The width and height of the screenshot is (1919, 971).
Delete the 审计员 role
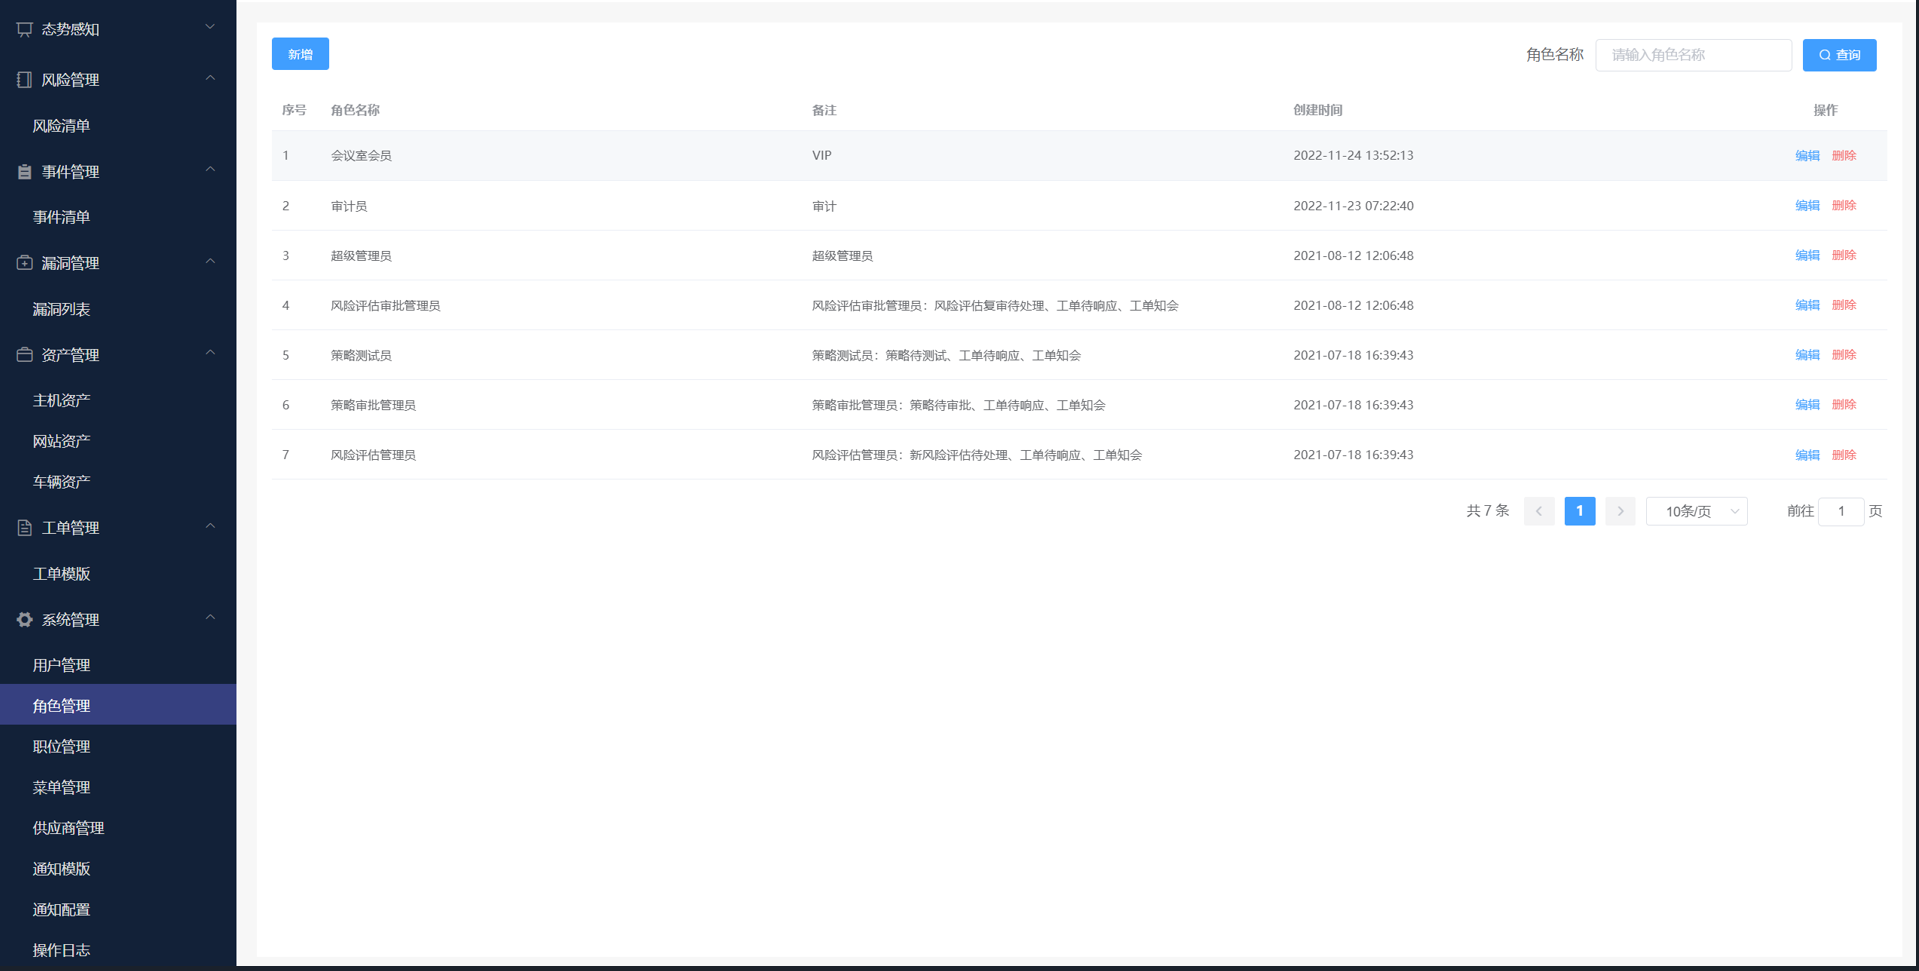[x=1844, y=205]
